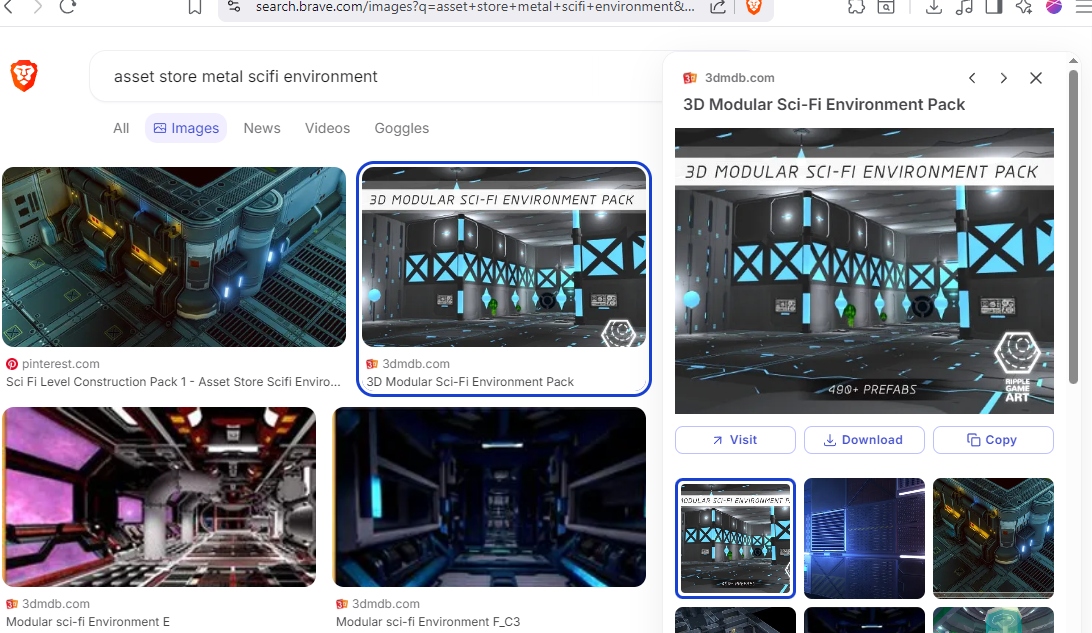Open Modular sci-fi Environment E image

pyautogui.click(x=159, y=497)
